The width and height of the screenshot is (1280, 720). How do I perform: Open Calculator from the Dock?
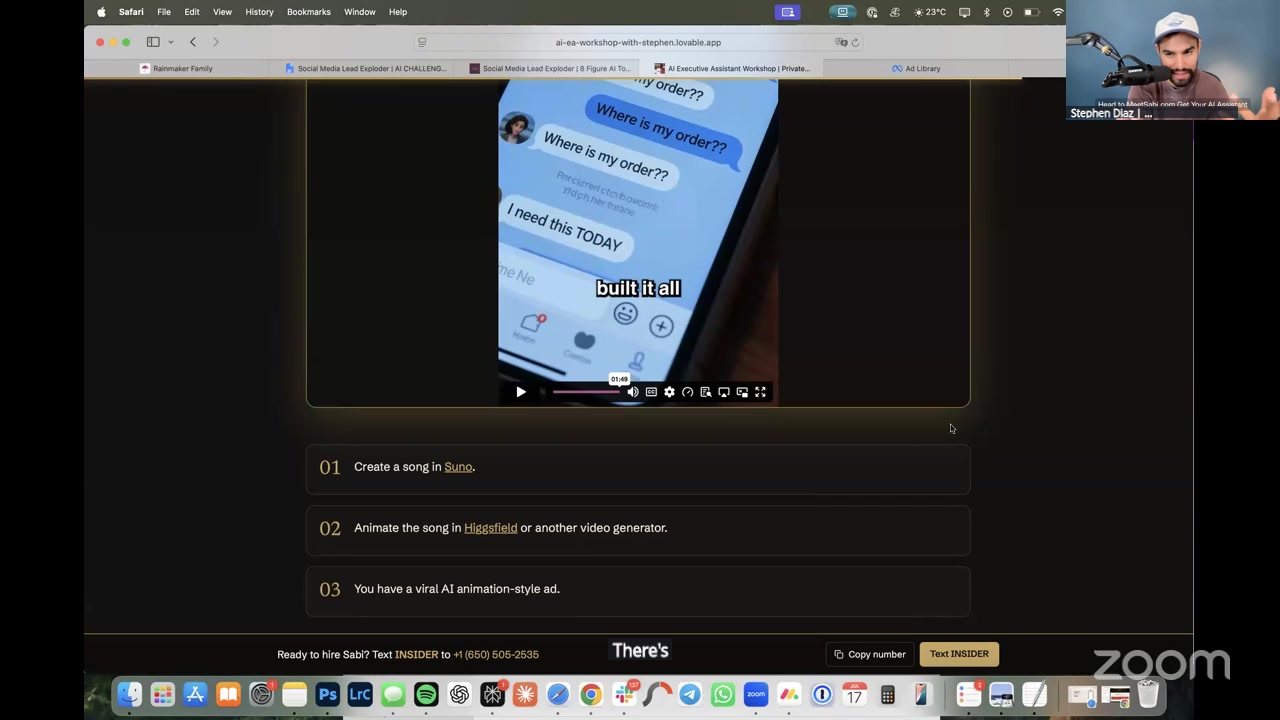pyautogui.click(x=887, y=694)
